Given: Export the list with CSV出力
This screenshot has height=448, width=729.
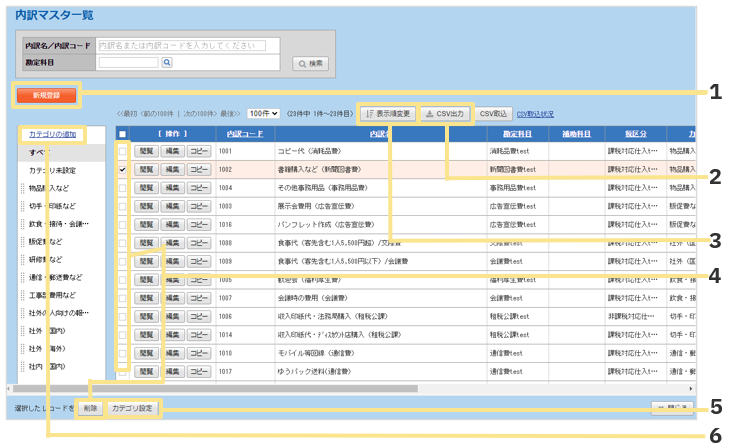Looking at the screenshot, I should 444,114.
